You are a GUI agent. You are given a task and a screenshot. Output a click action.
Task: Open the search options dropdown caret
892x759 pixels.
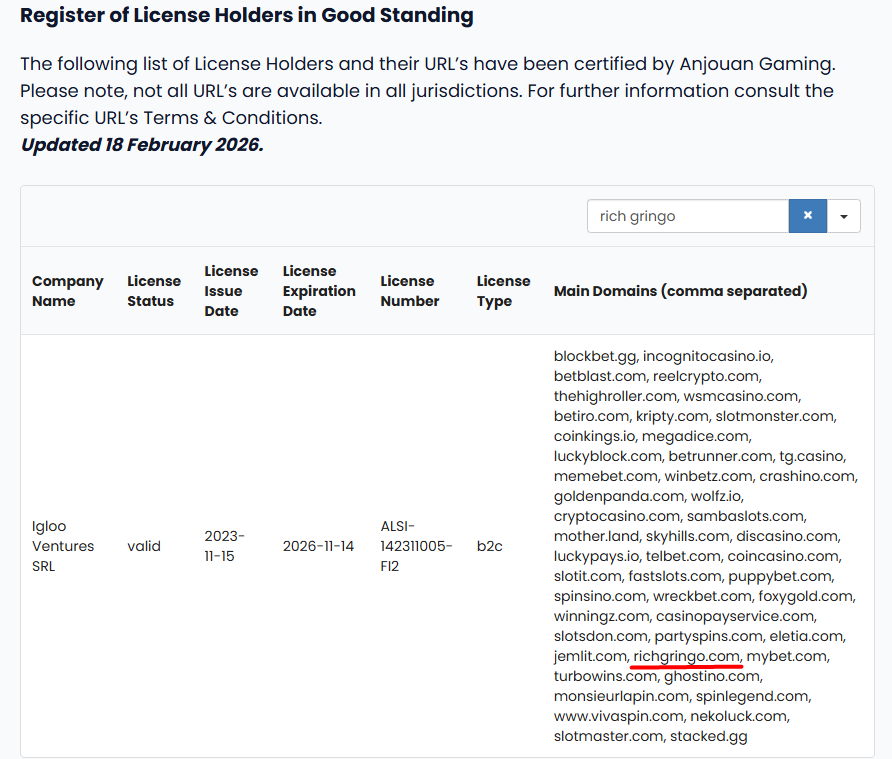844,216
